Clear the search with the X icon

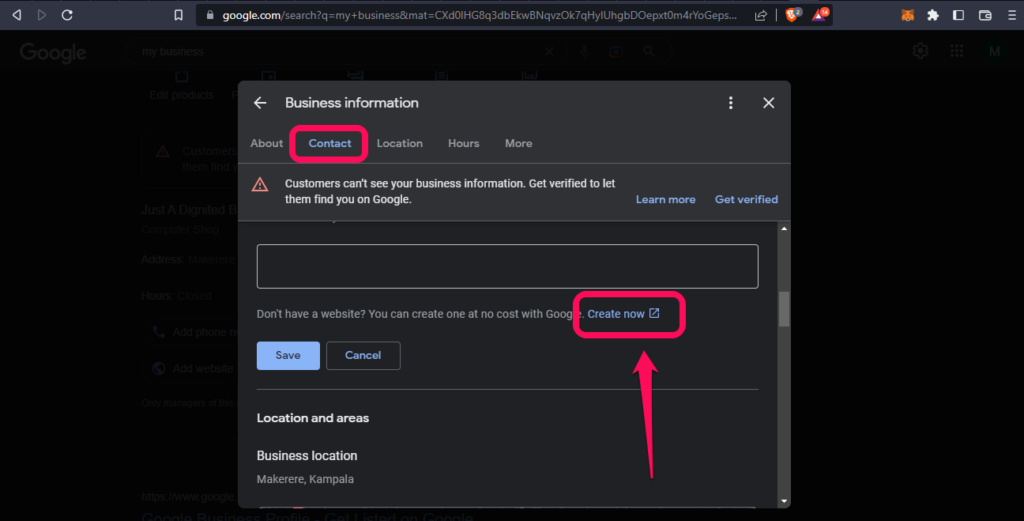549,52
